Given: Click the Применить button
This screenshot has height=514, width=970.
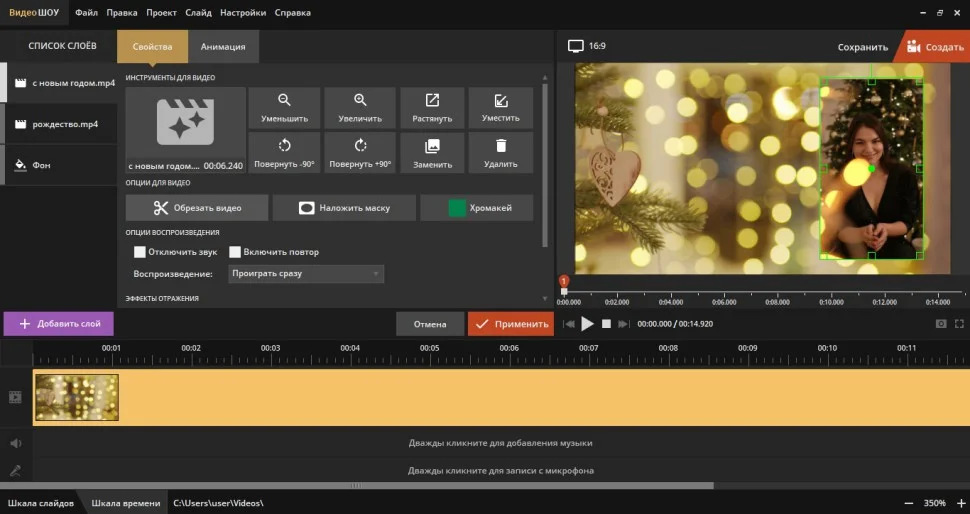Looking at the screenshot, I should point(510,324).
